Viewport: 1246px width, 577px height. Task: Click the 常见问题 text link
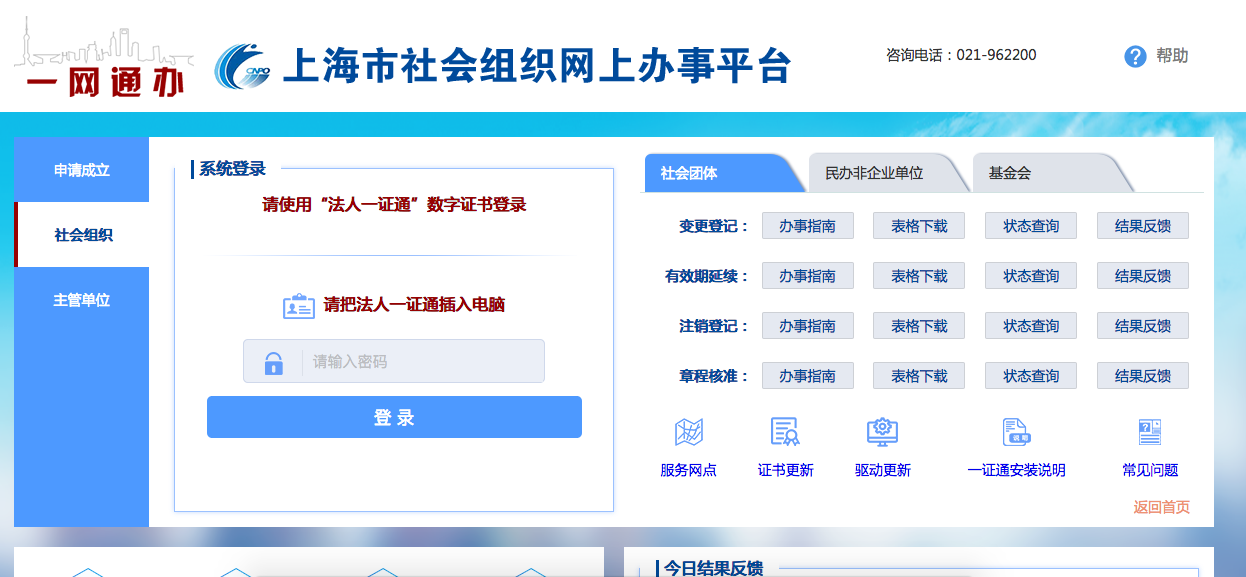coord(1150,470)
